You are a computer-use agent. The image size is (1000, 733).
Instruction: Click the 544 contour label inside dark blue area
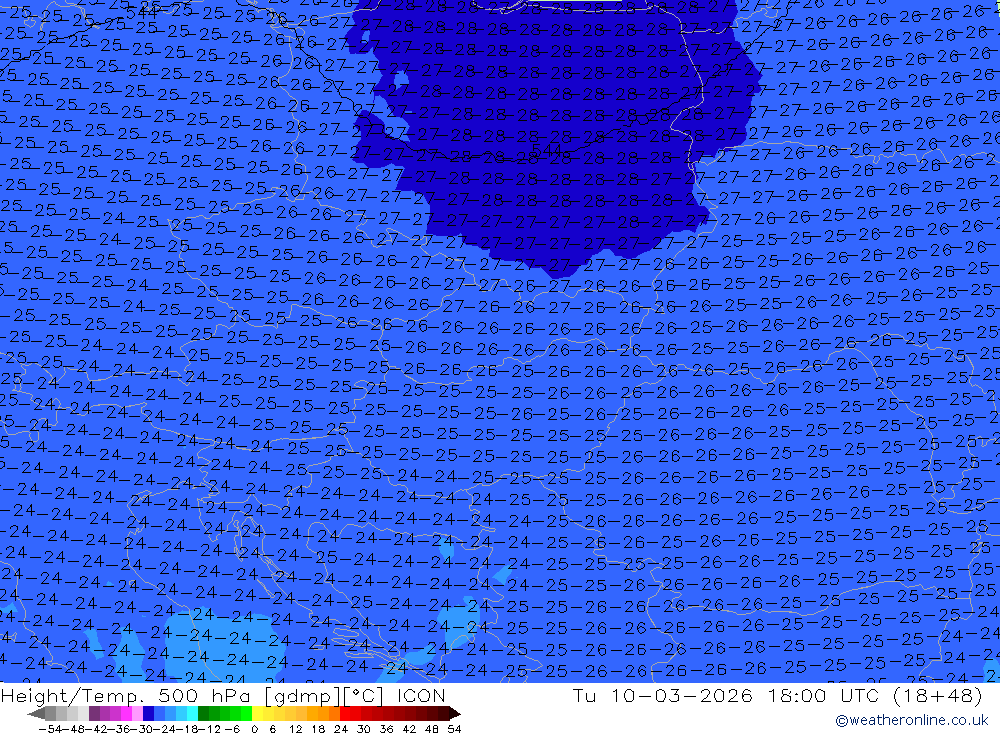(x=547, y=150)
